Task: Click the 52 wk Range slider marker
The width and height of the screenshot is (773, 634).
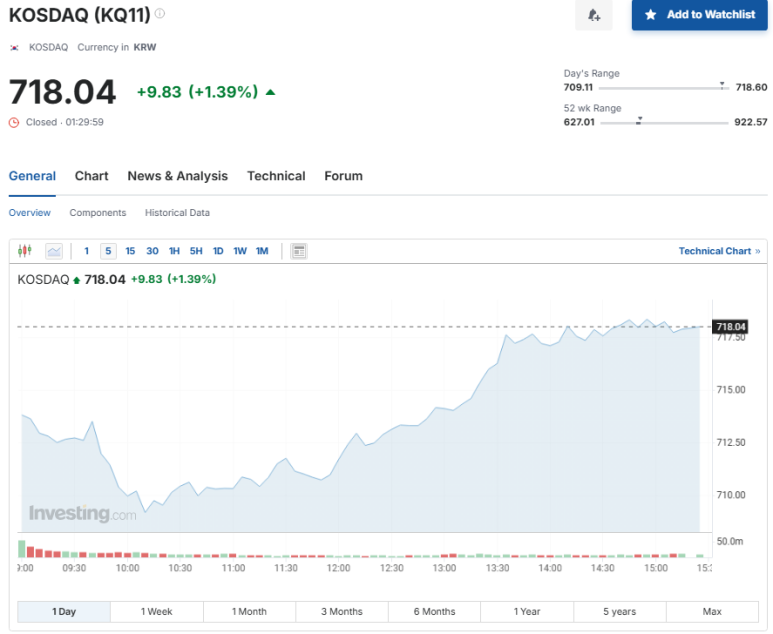Action: pyautogui.click(x=639, y=120)
